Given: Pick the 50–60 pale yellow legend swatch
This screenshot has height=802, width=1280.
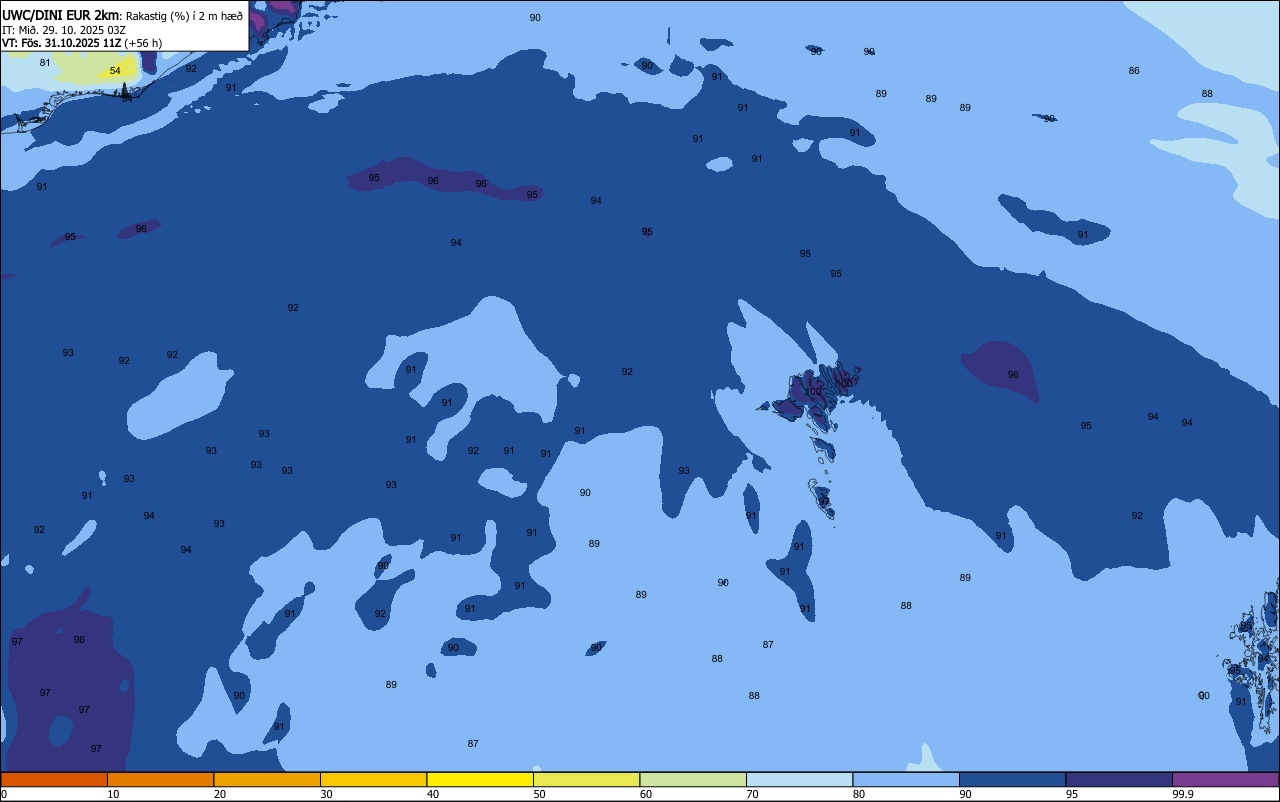Looking at the screenshot, I should pyautogui.click(x=586, y=779).
